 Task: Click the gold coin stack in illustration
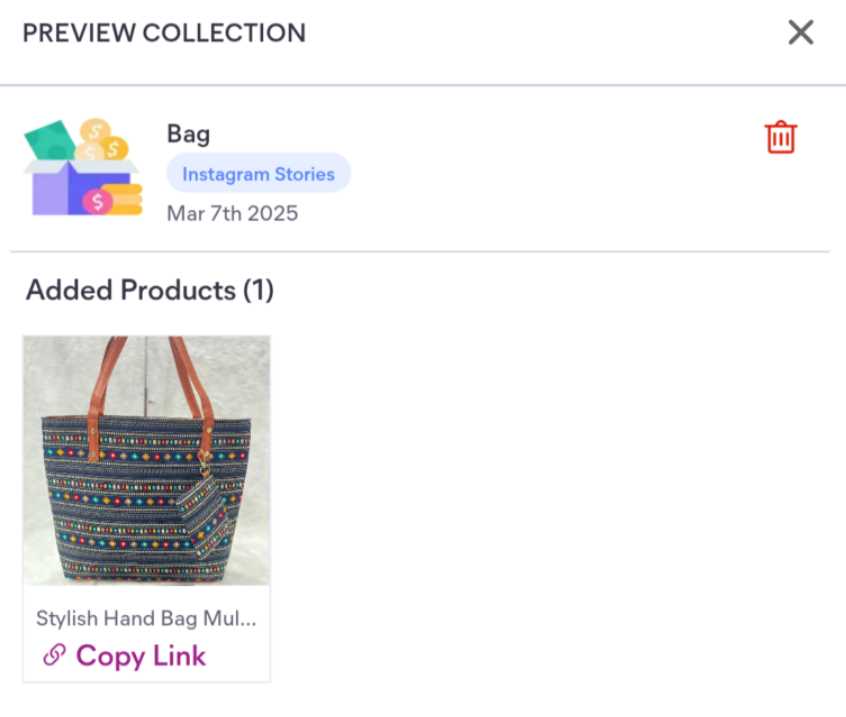(122, 199)
